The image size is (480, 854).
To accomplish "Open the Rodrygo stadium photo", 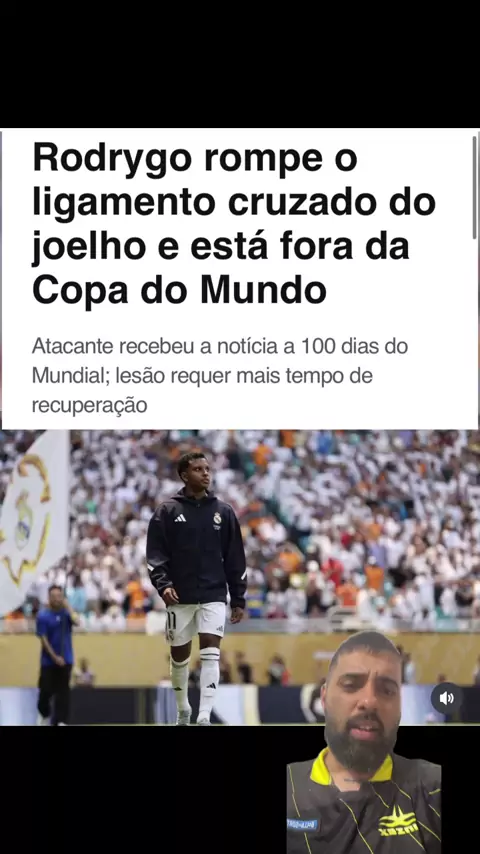I will click(240, 577).
